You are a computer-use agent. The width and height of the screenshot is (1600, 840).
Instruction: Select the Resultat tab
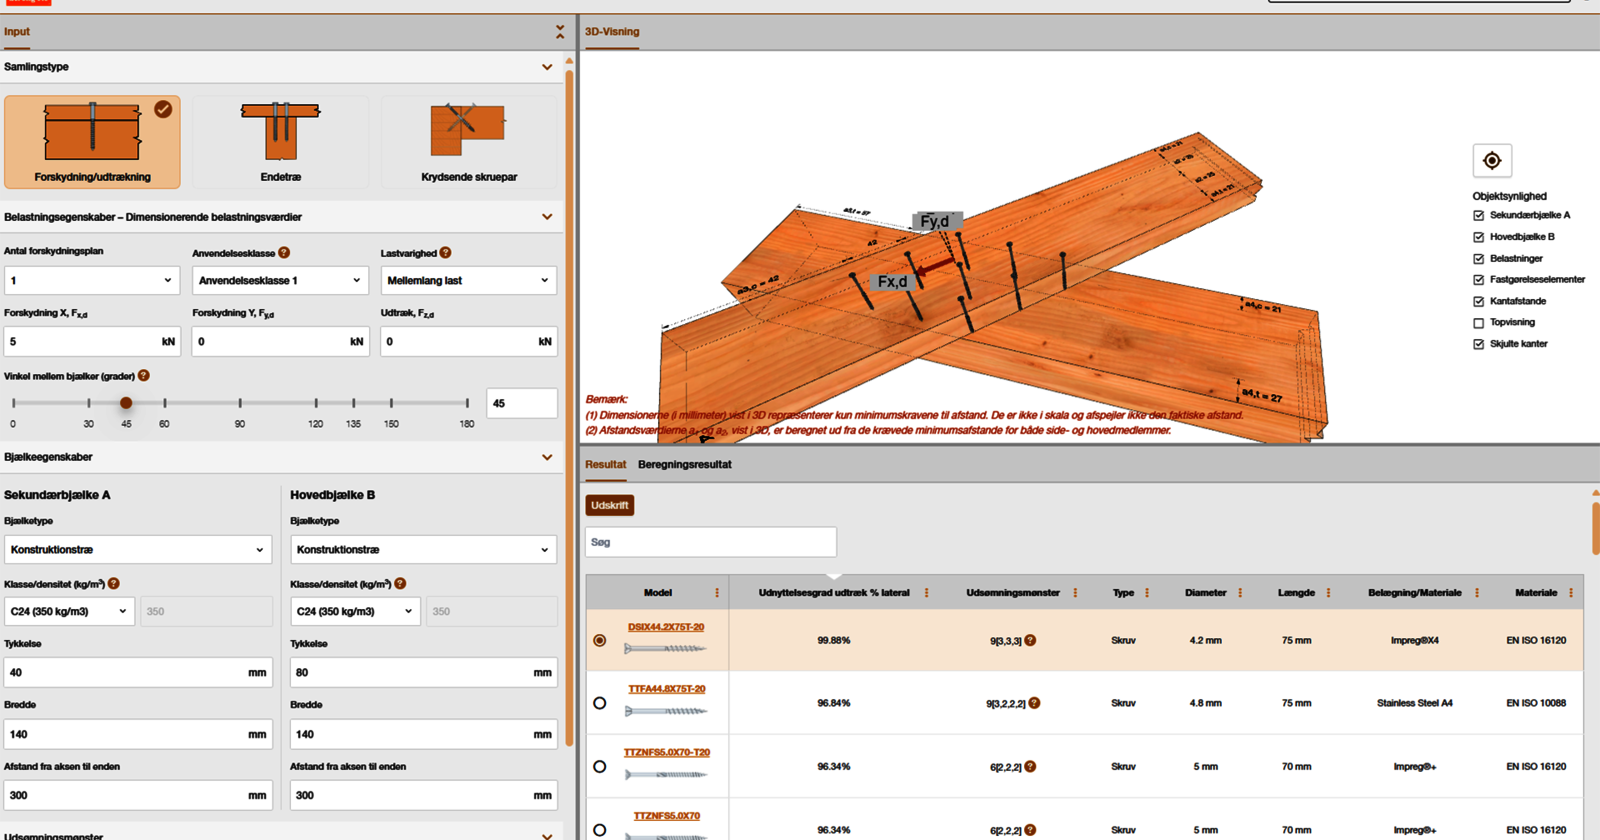click(606, 465)
